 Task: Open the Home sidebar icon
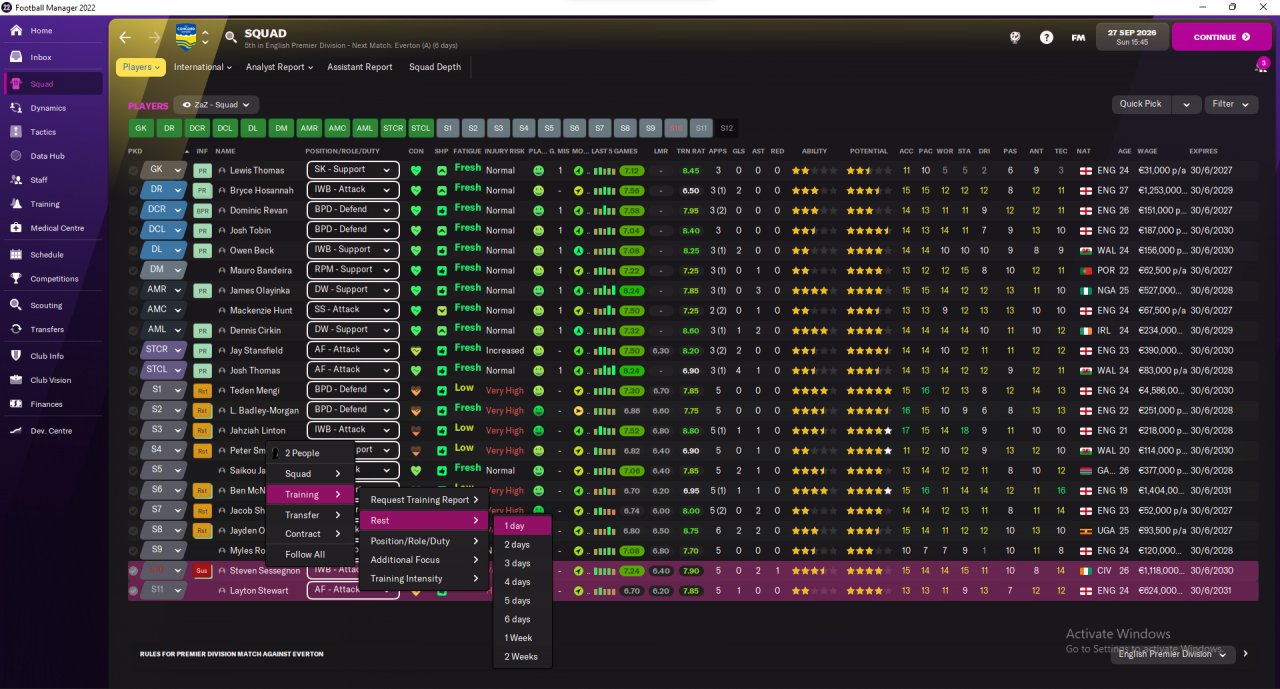(x=17, y=31)
